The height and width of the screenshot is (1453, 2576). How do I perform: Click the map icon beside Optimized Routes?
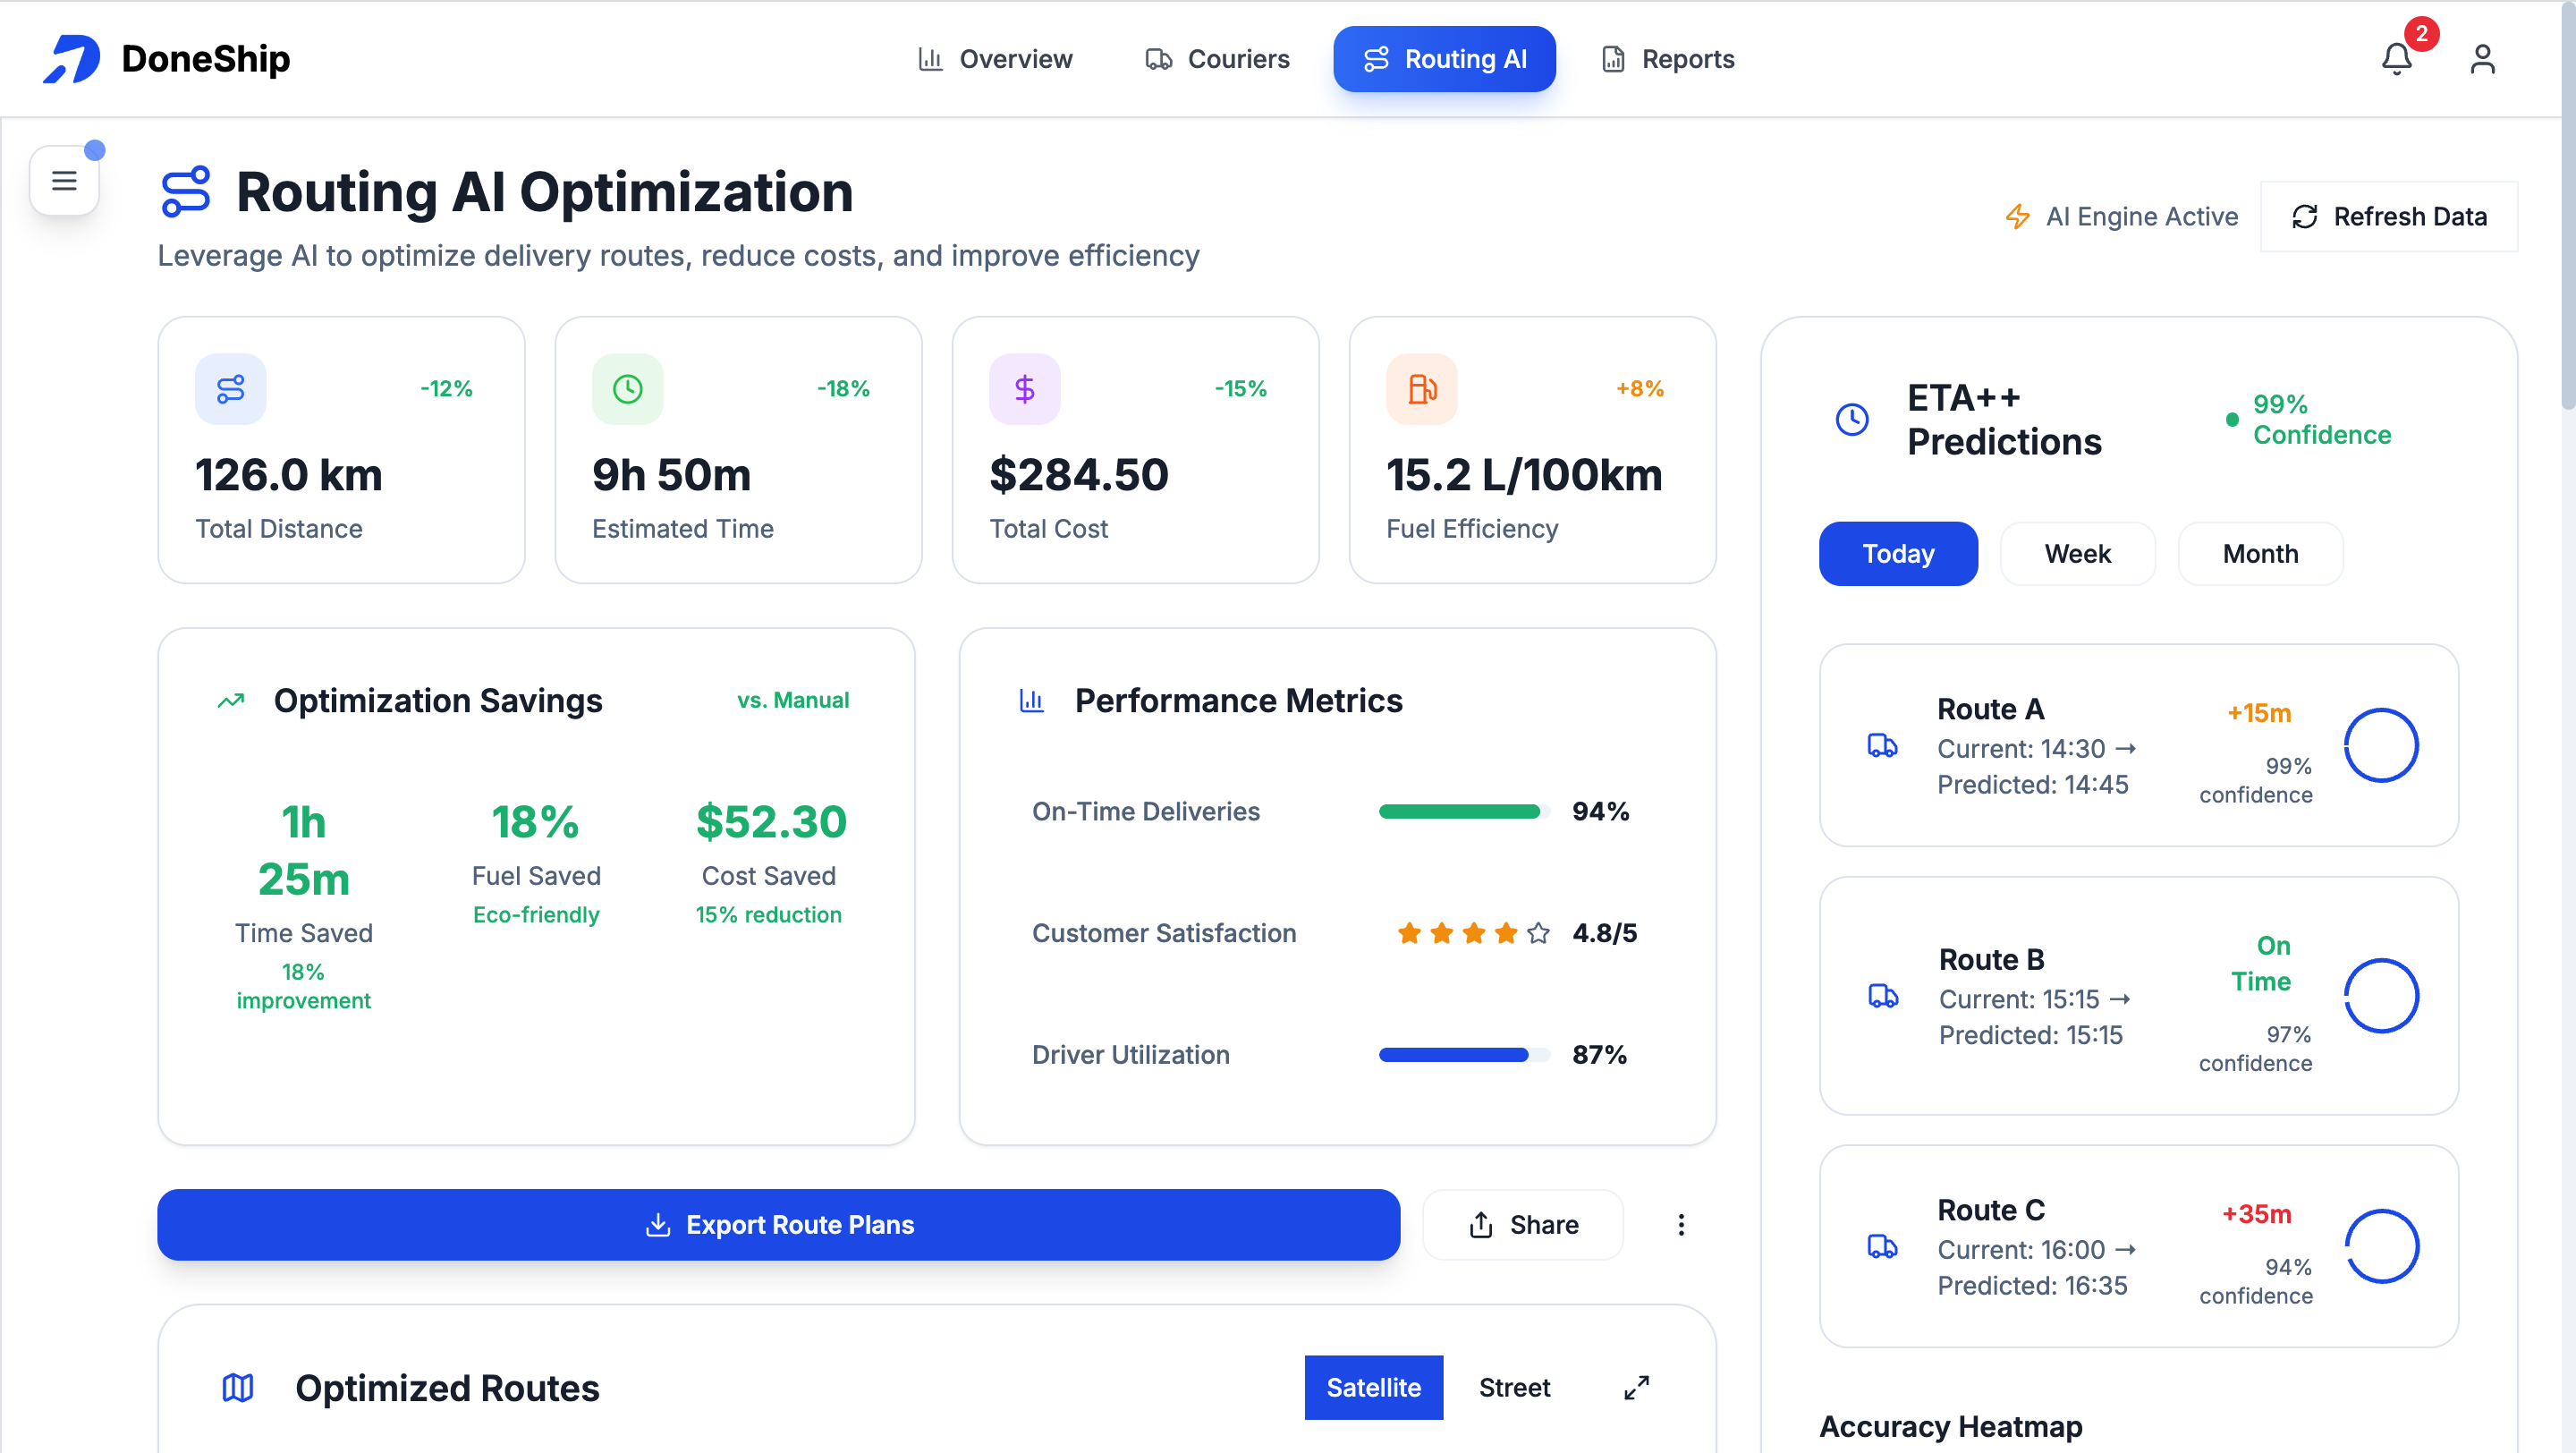coord(238,1388)
